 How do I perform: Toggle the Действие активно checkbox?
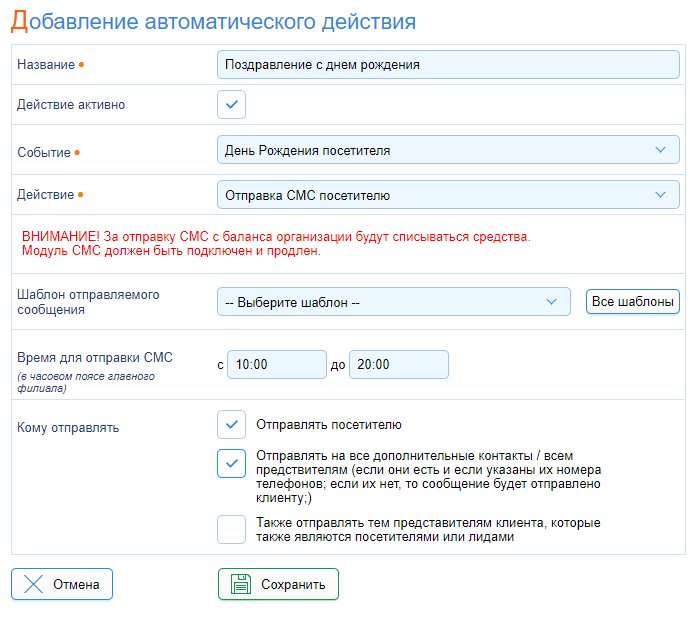tap(231, 105)
